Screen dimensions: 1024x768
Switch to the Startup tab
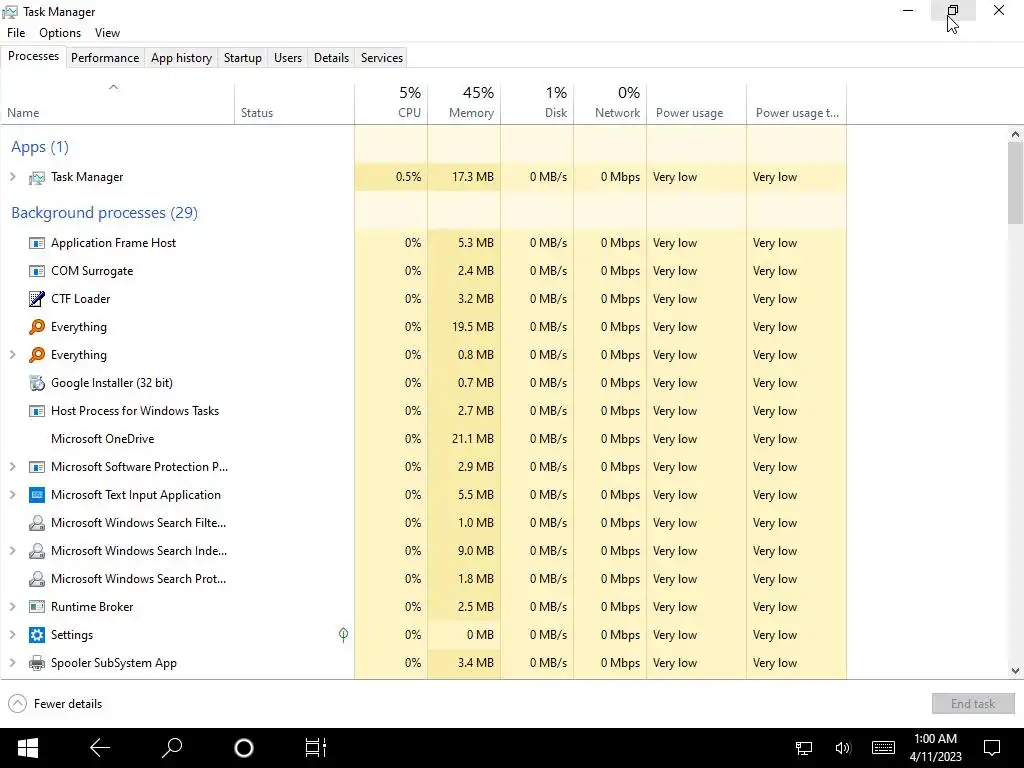243,57
